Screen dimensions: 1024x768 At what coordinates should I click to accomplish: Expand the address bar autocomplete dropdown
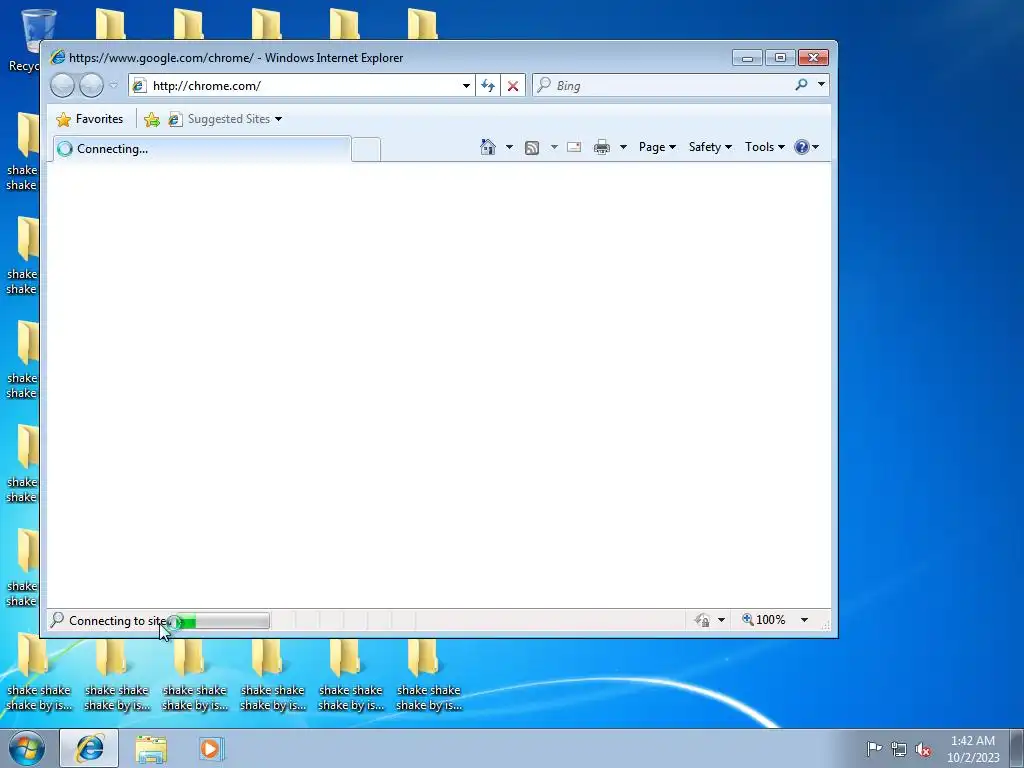pyautogui.click(x=466, y=86)
